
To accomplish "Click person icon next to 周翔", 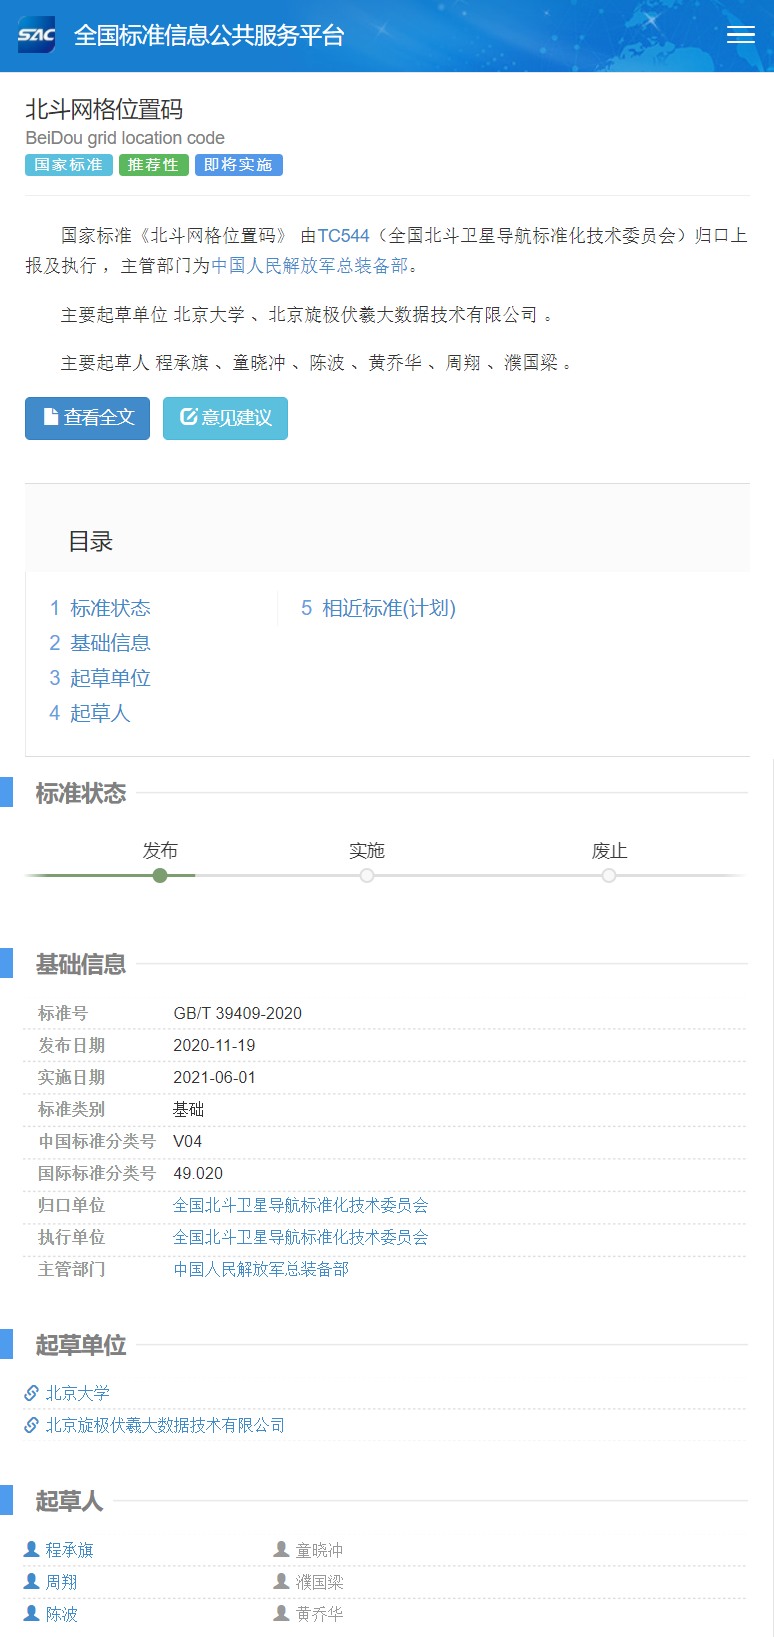I will pyautogui.click(x=32, y=1581).
